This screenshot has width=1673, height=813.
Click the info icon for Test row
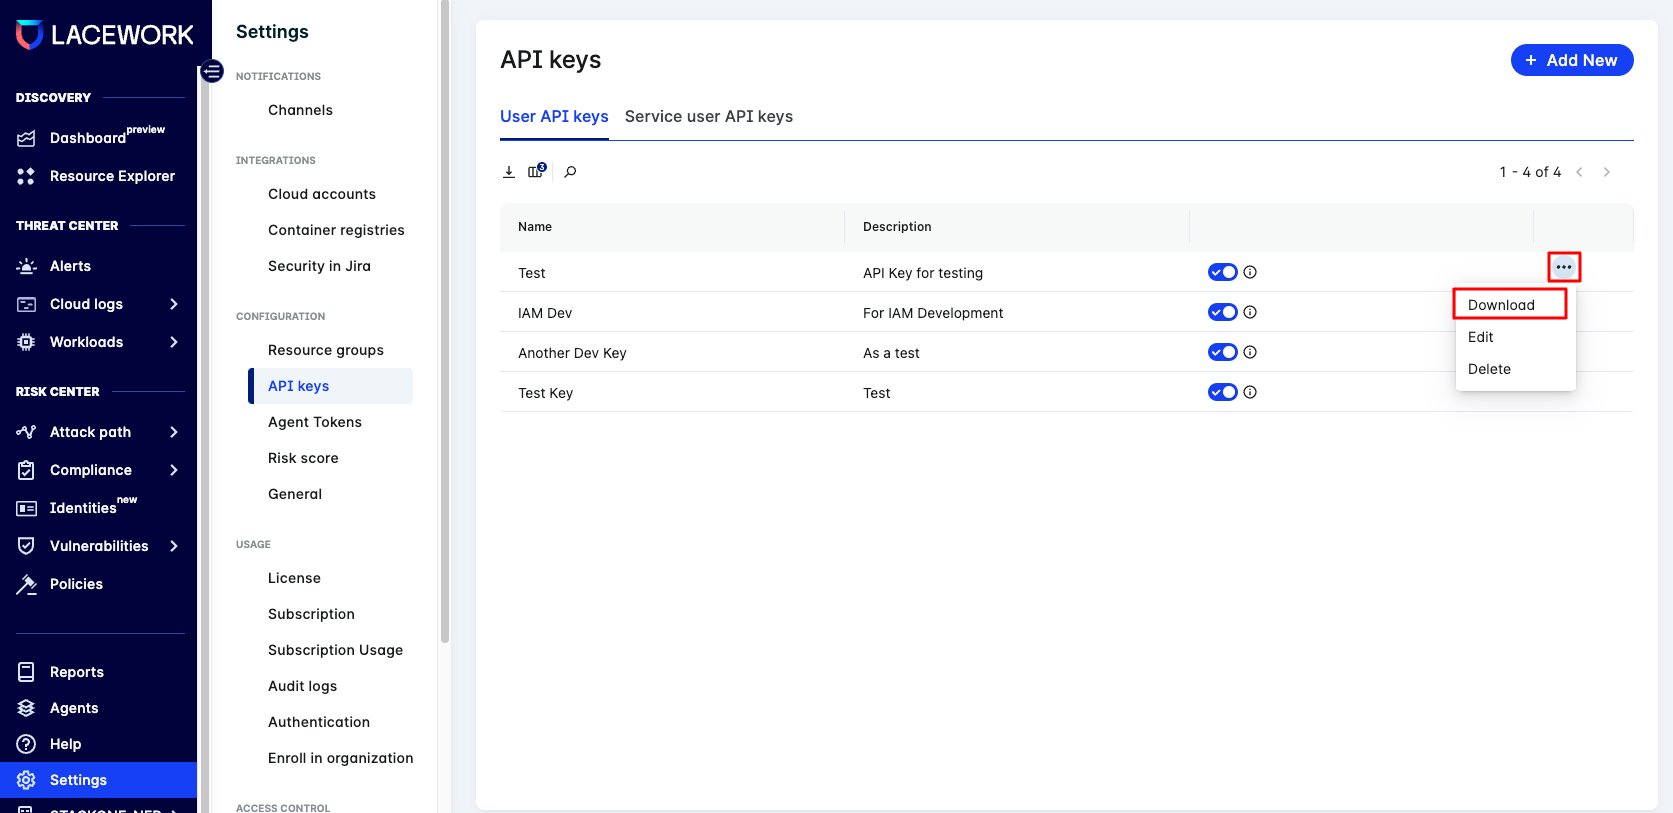(x=1250, y=272)
